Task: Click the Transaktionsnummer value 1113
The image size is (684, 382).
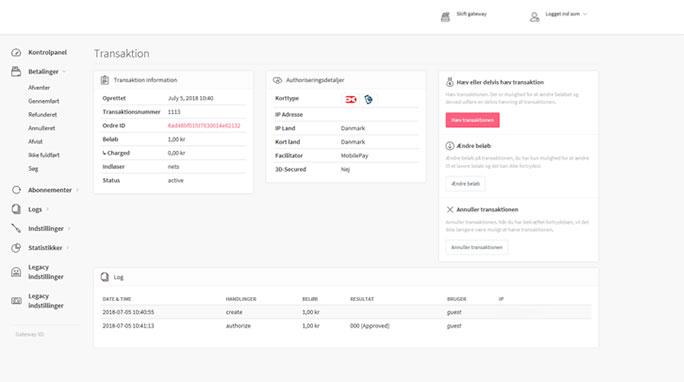Action: [174, 112]
